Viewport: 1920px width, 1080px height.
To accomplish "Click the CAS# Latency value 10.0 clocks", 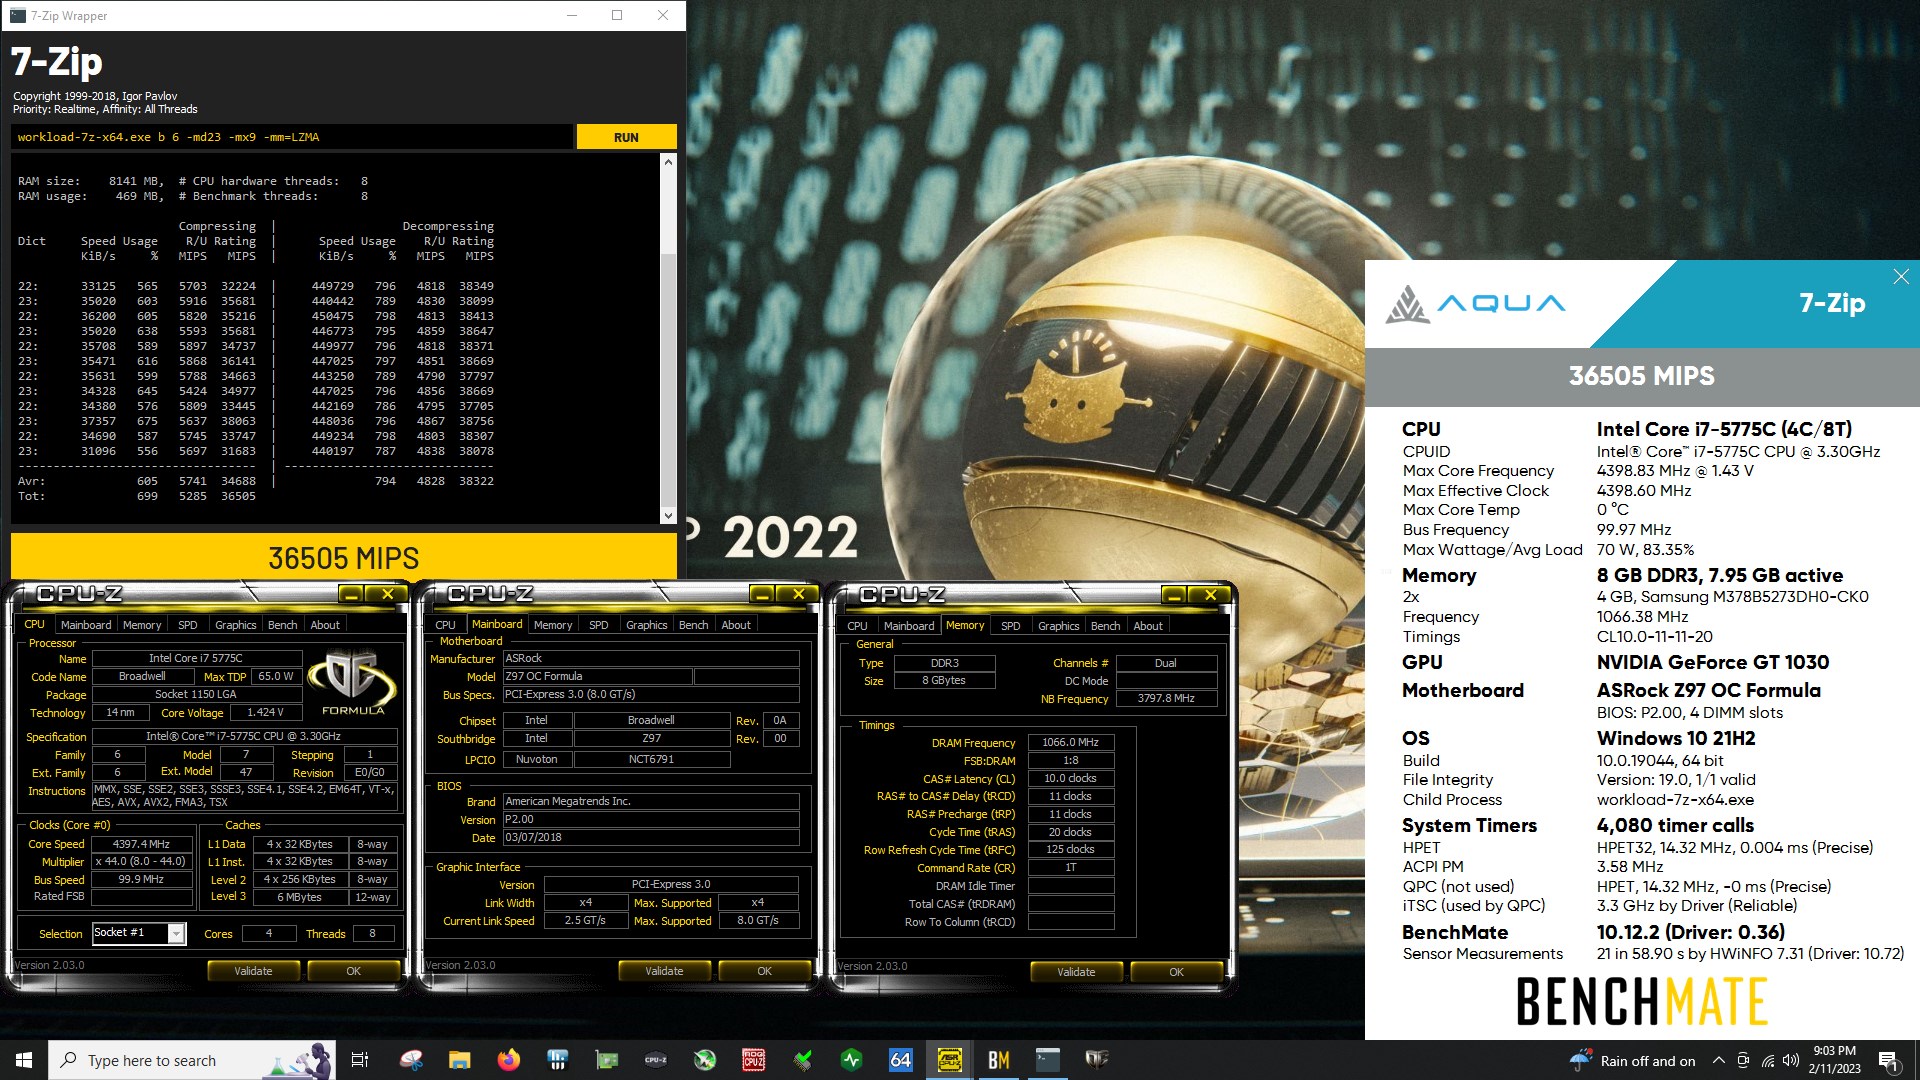I will (1070, 778).
